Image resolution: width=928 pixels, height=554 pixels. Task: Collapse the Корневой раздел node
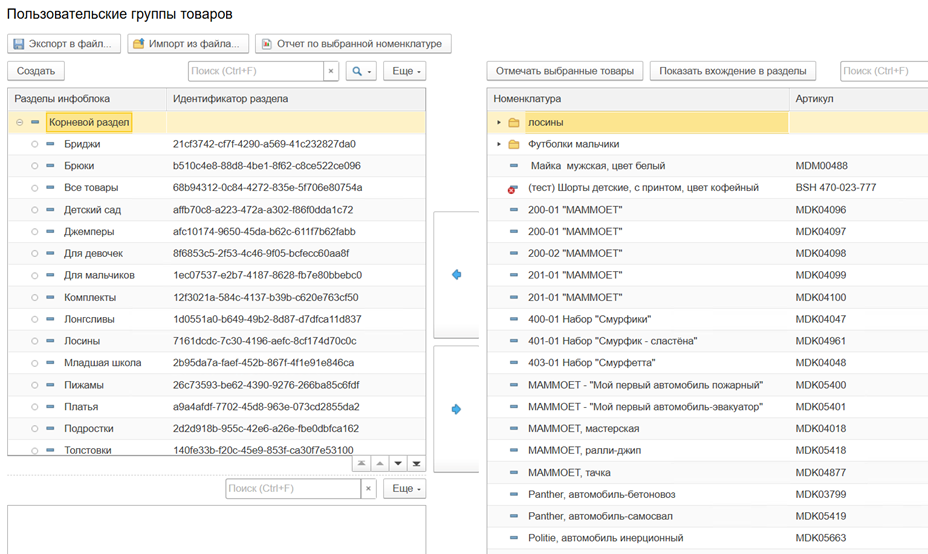(20, 123)
